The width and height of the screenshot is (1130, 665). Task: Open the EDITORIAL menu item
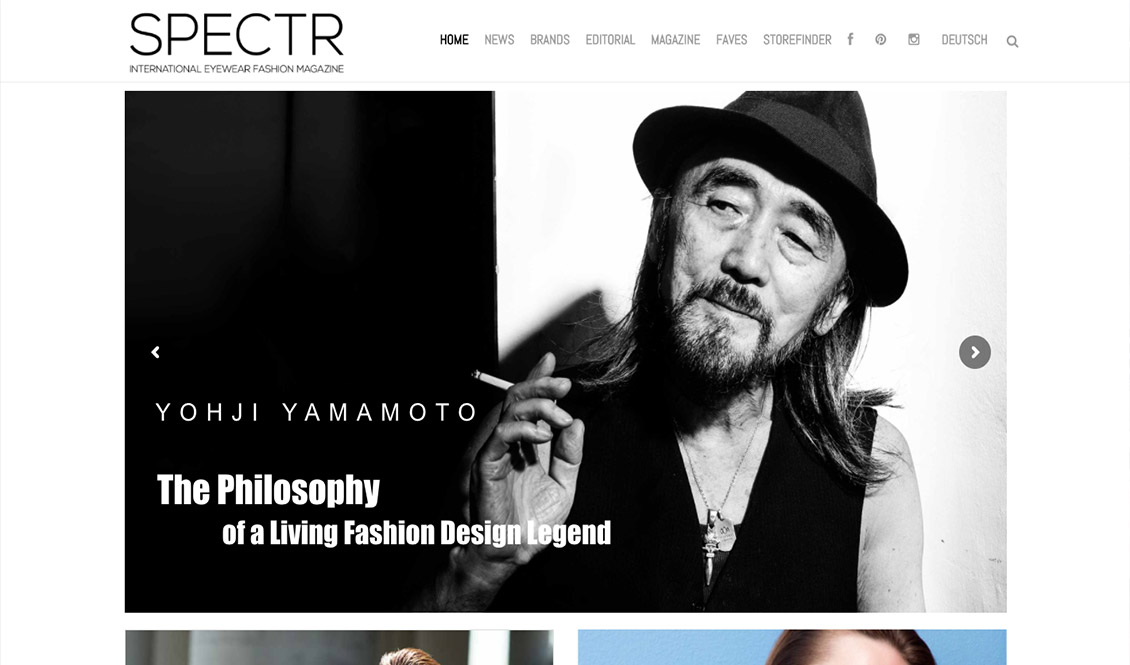[x=610, y=40]
